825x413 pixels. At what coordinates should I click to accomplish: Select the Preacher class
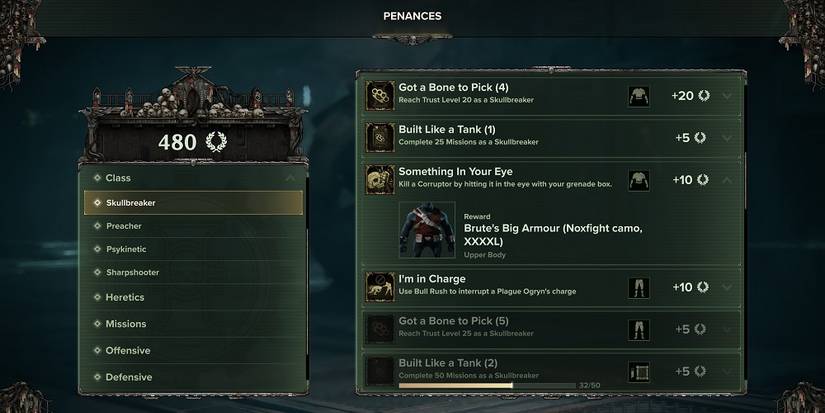124,226
